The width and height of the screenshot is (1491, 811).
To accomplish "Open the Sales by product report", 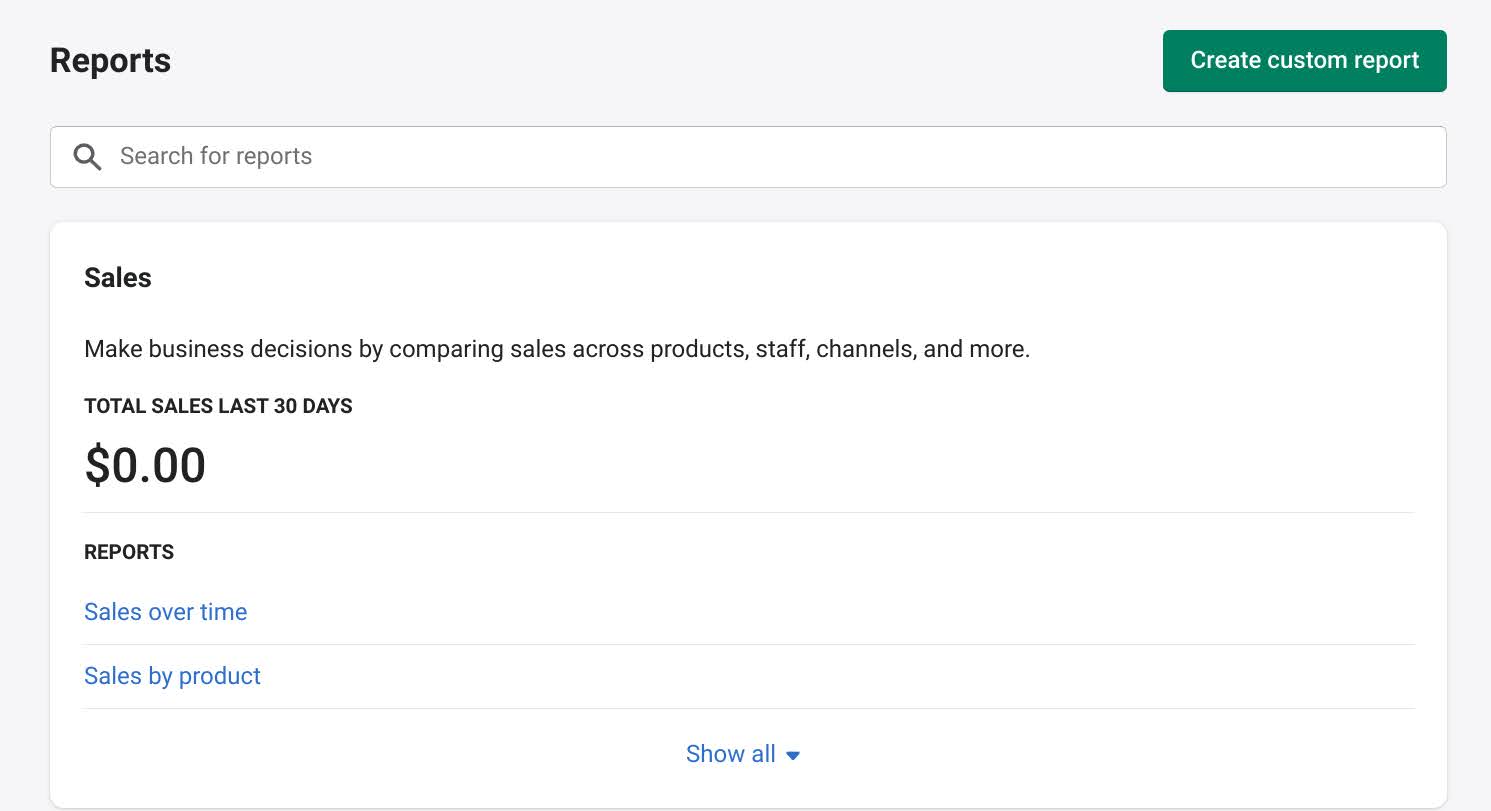I will click(x=172, y=676).
